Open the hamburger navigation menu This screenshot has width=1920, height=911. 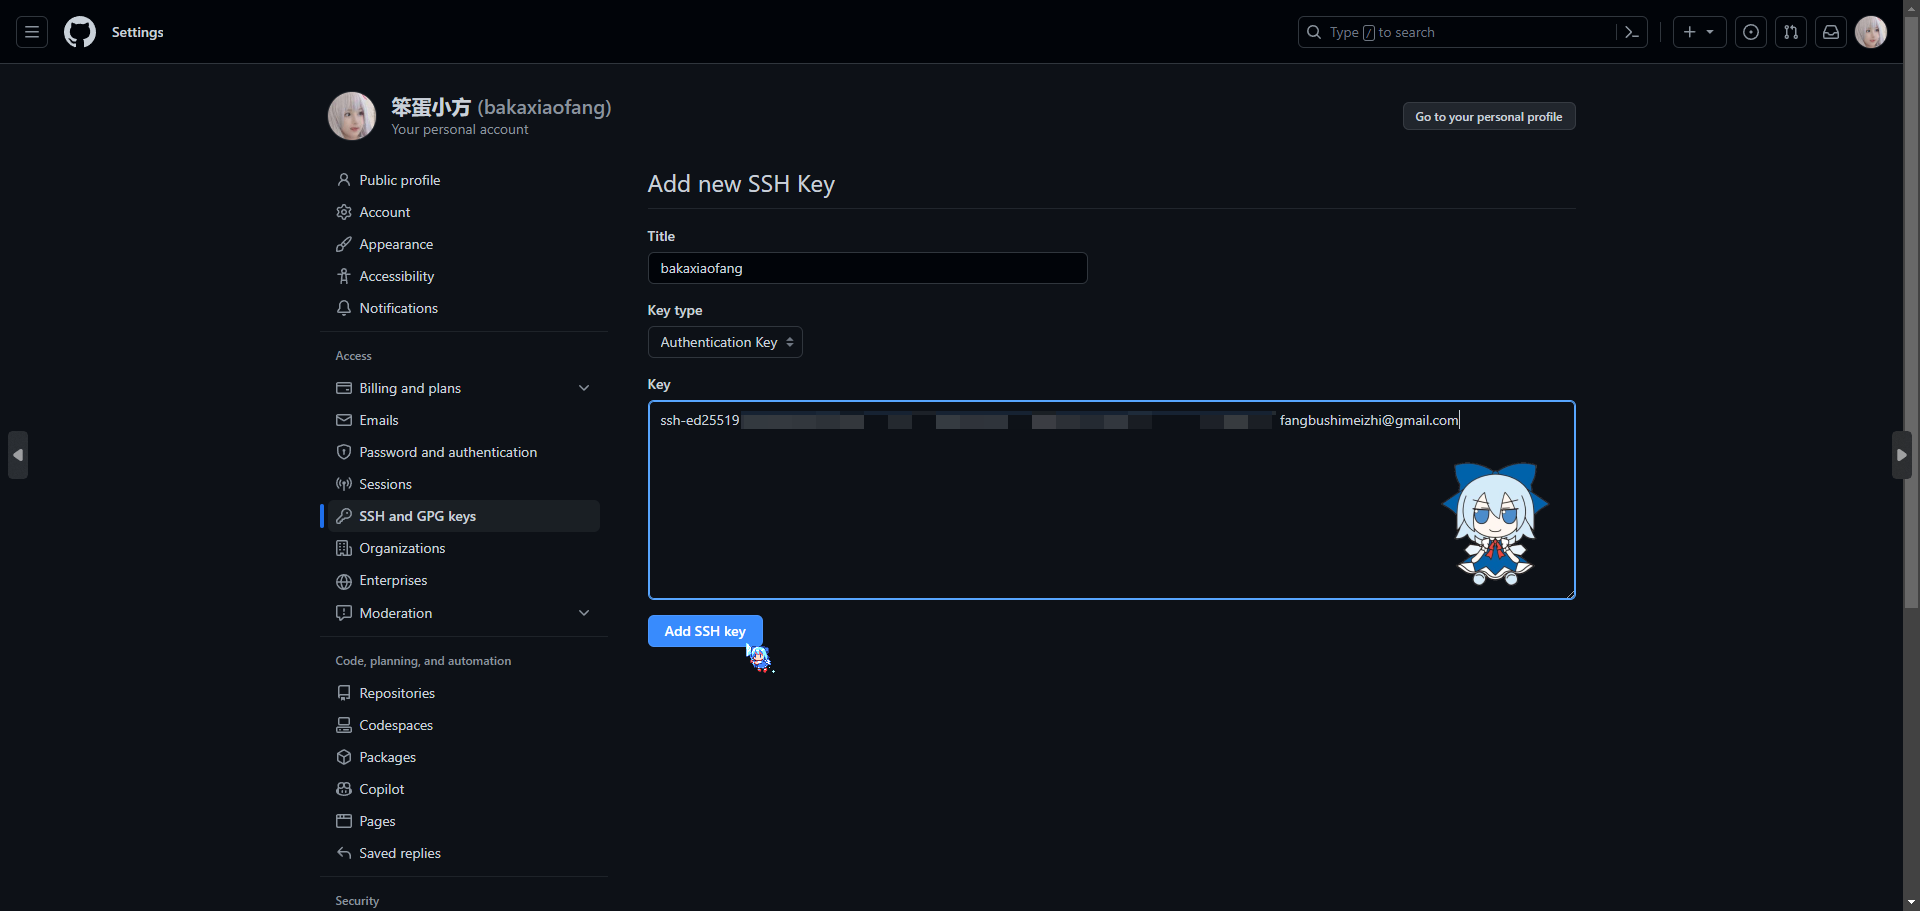click(32, 32)
